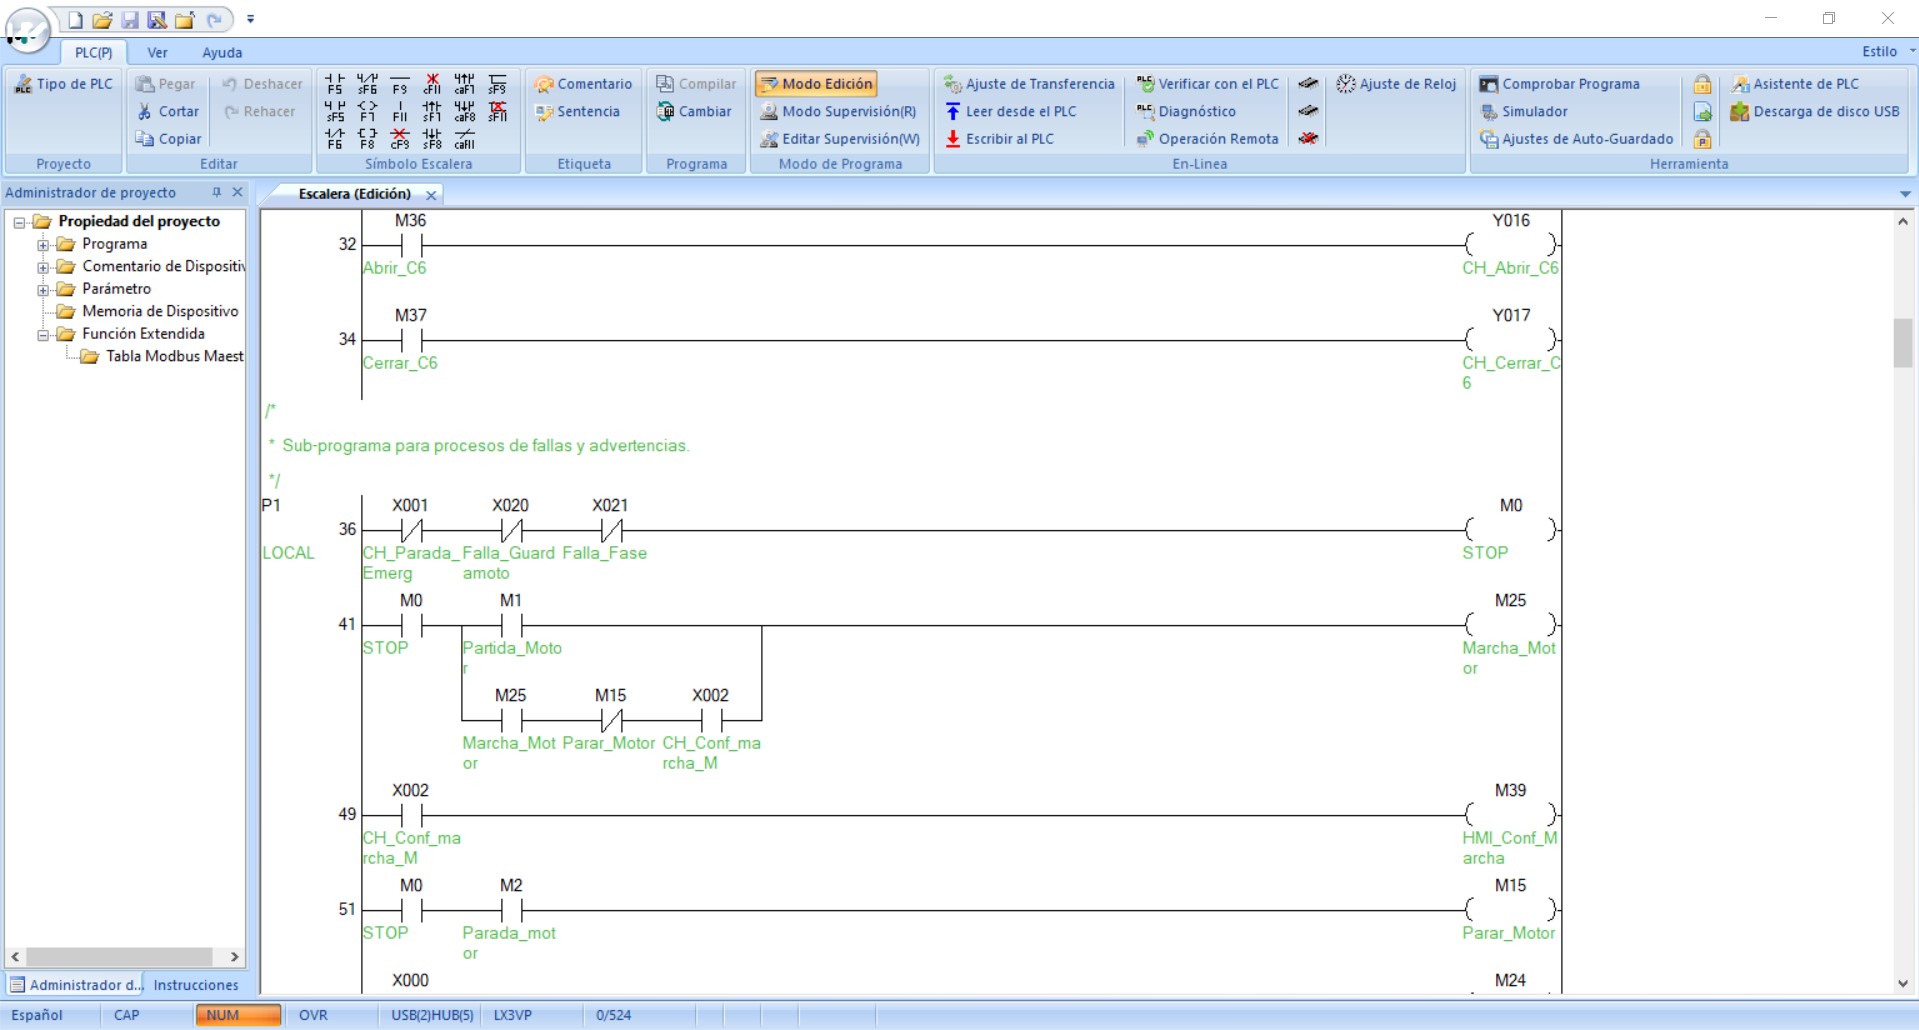Viewport: 1919px width, 1030px height.
Task: Open the Ver ribbon tab
Action: pos(157,53)
